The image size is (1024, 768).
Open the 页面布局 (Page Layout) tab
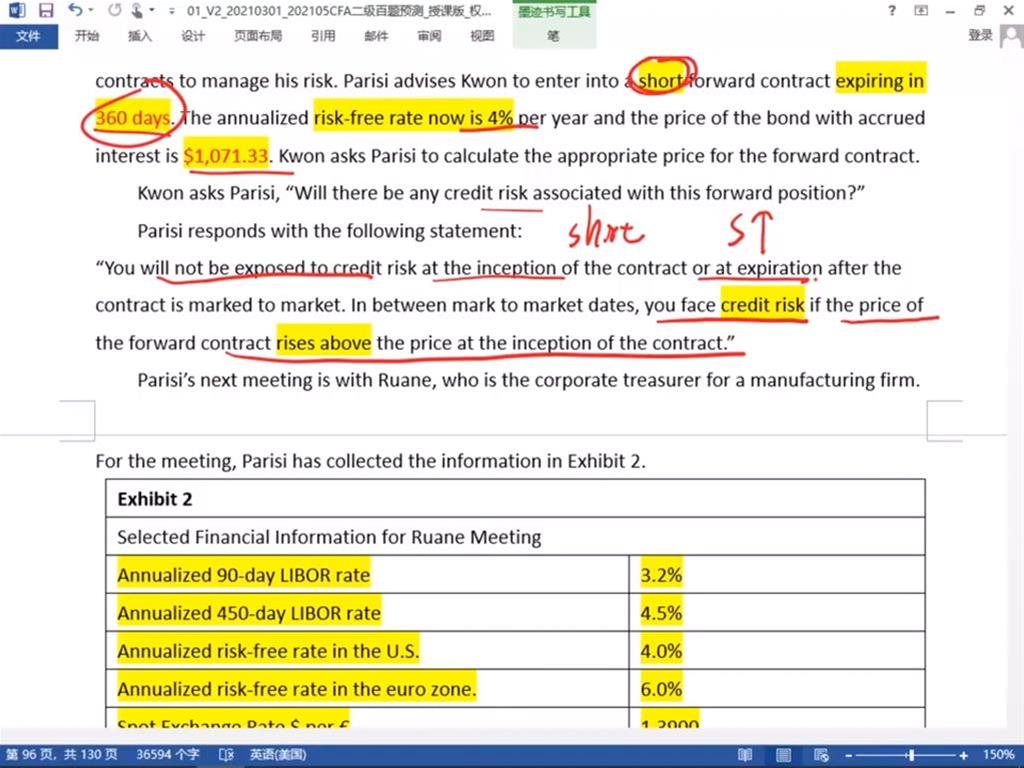[258, 36]
